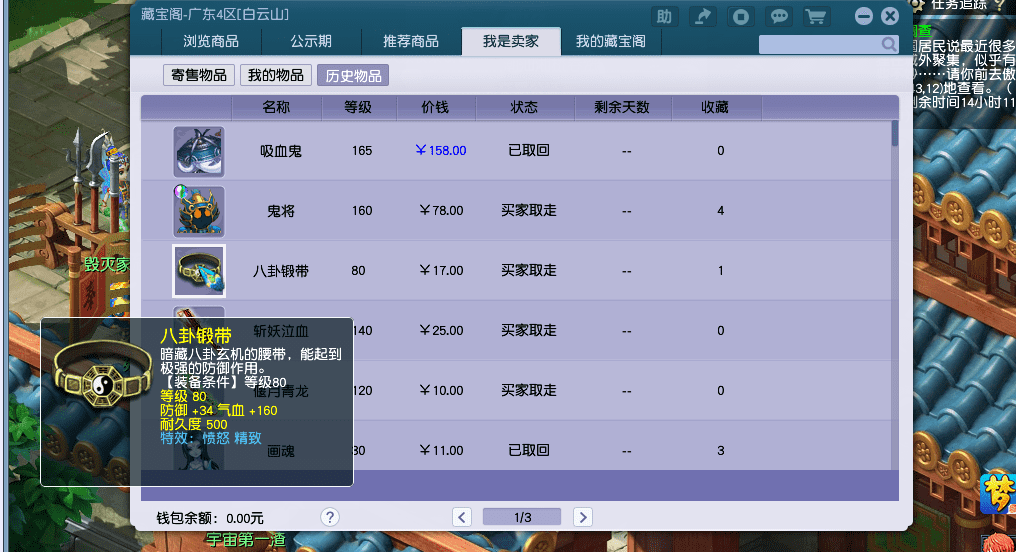This screenshot has width=1016, height=552.
Task: Click the 剩余天数 column header
Action: pyautogui.click(x=622, y=108)
